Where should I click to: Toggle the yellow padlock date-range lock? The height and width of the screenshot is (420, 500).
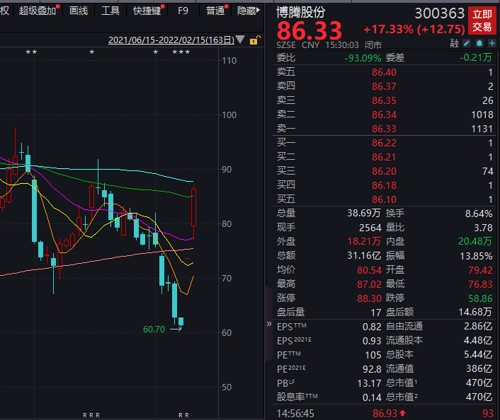tap(255, 40)
